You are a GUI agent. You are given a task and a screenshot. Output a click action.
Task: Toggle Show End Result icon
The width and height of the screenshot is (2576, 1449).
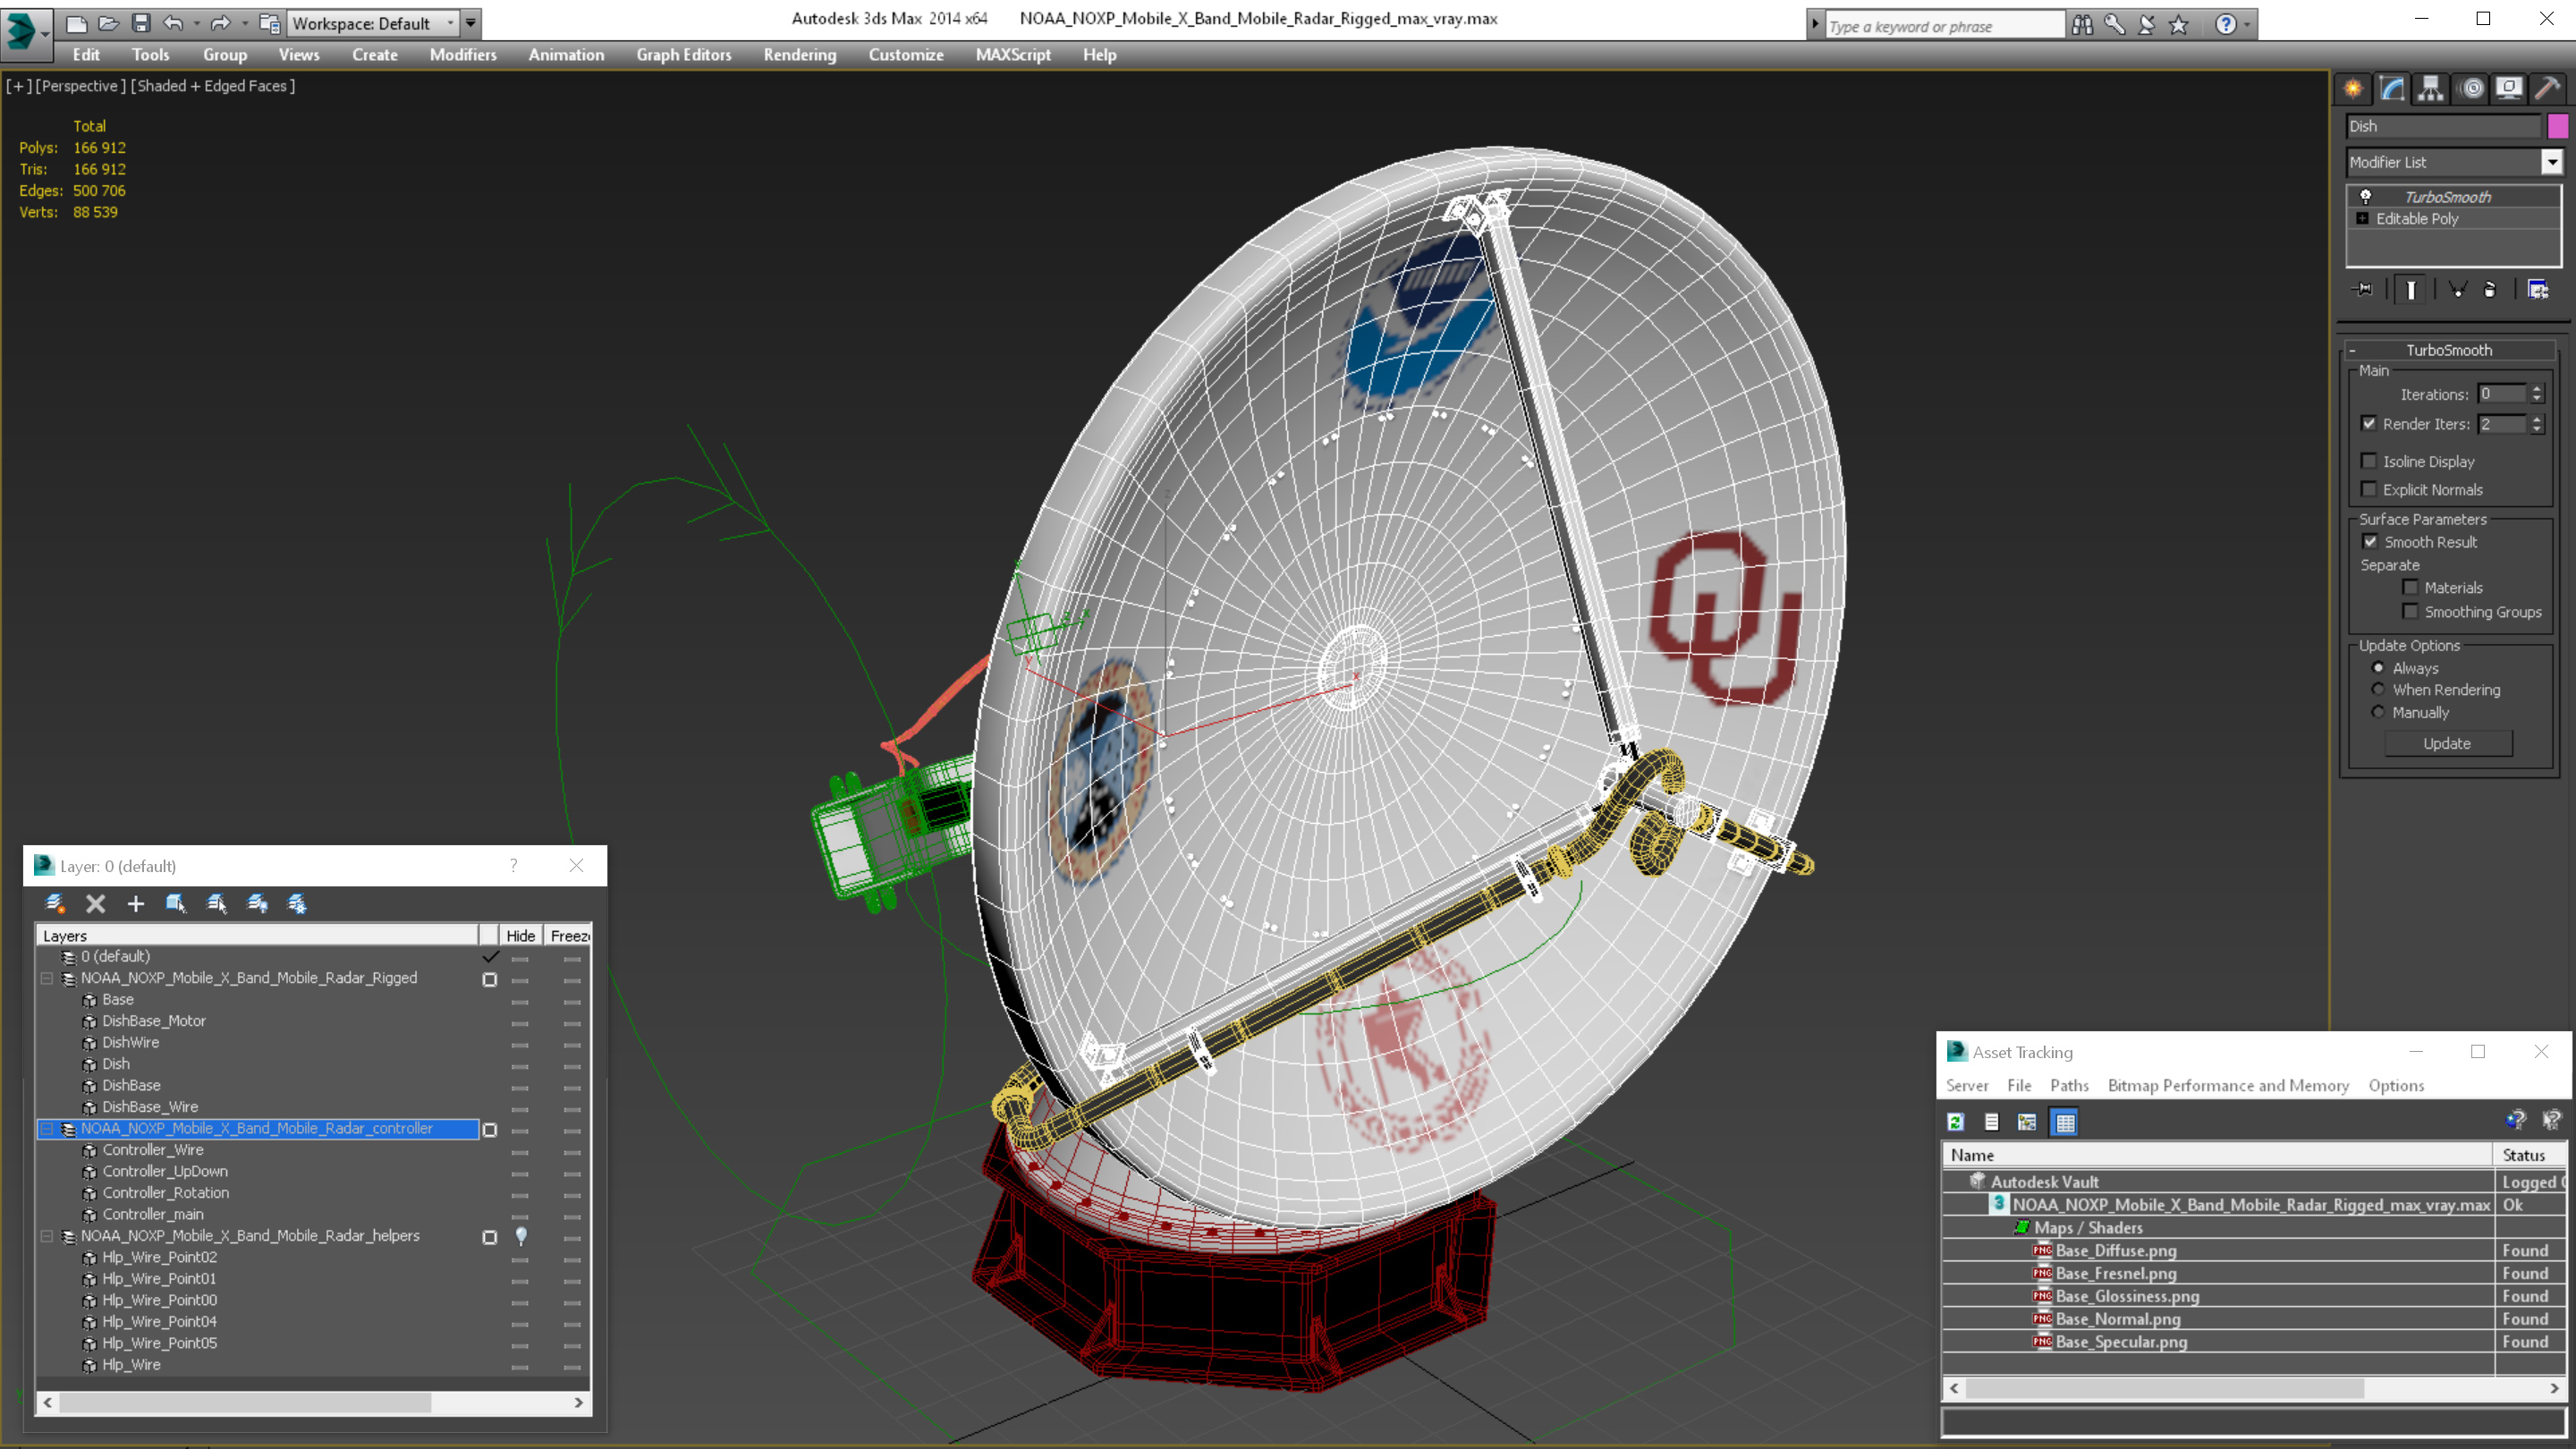[x=2411, y=290]
